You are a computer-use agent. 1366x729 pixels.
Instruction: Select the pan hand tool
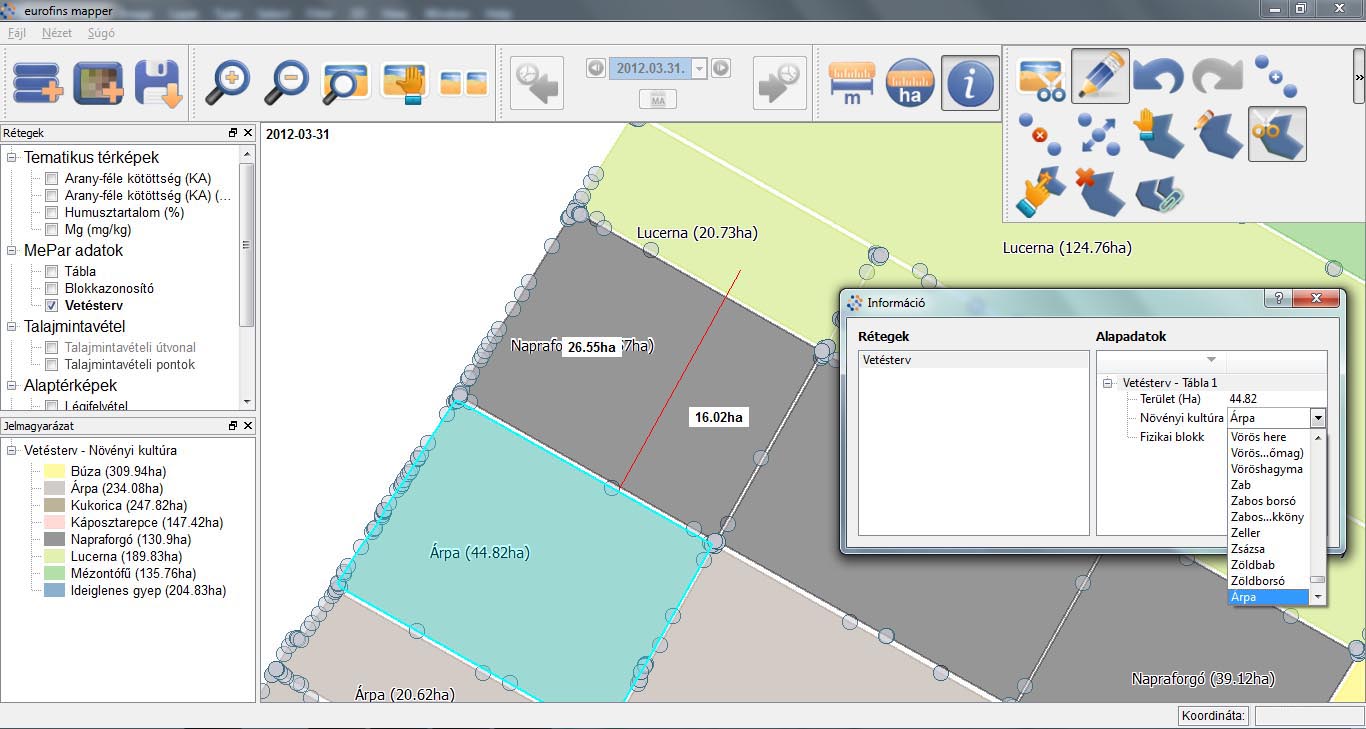(x=405, y=83)
